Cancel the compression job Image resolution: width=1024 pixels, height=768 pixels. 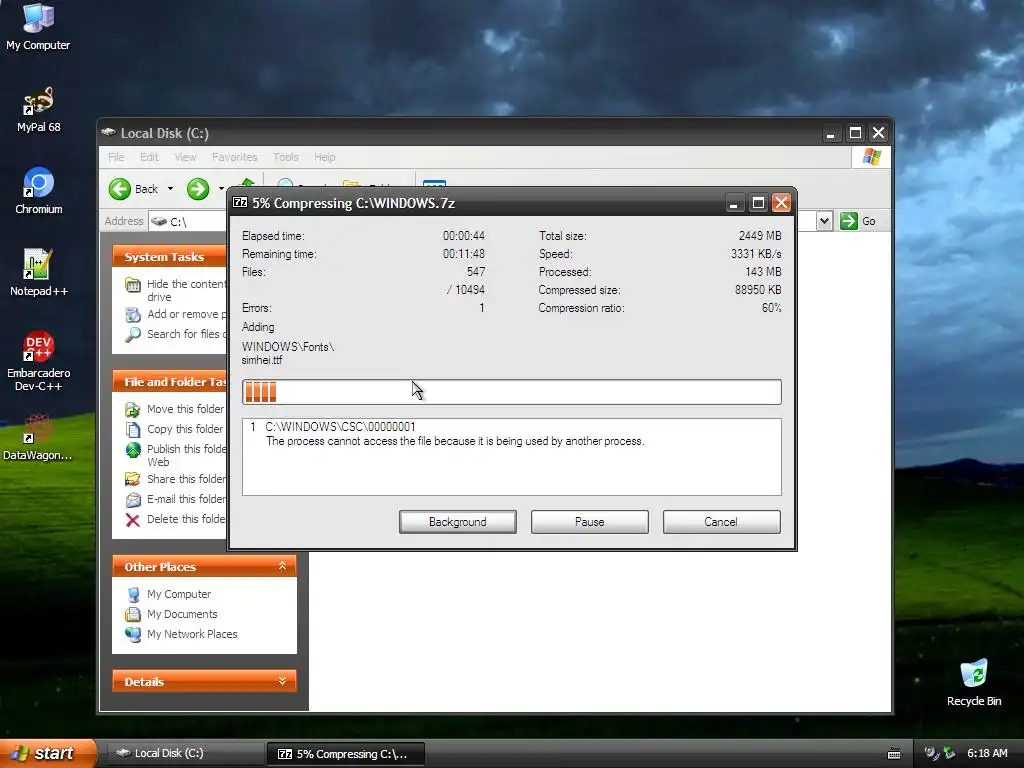coord(721,522)
